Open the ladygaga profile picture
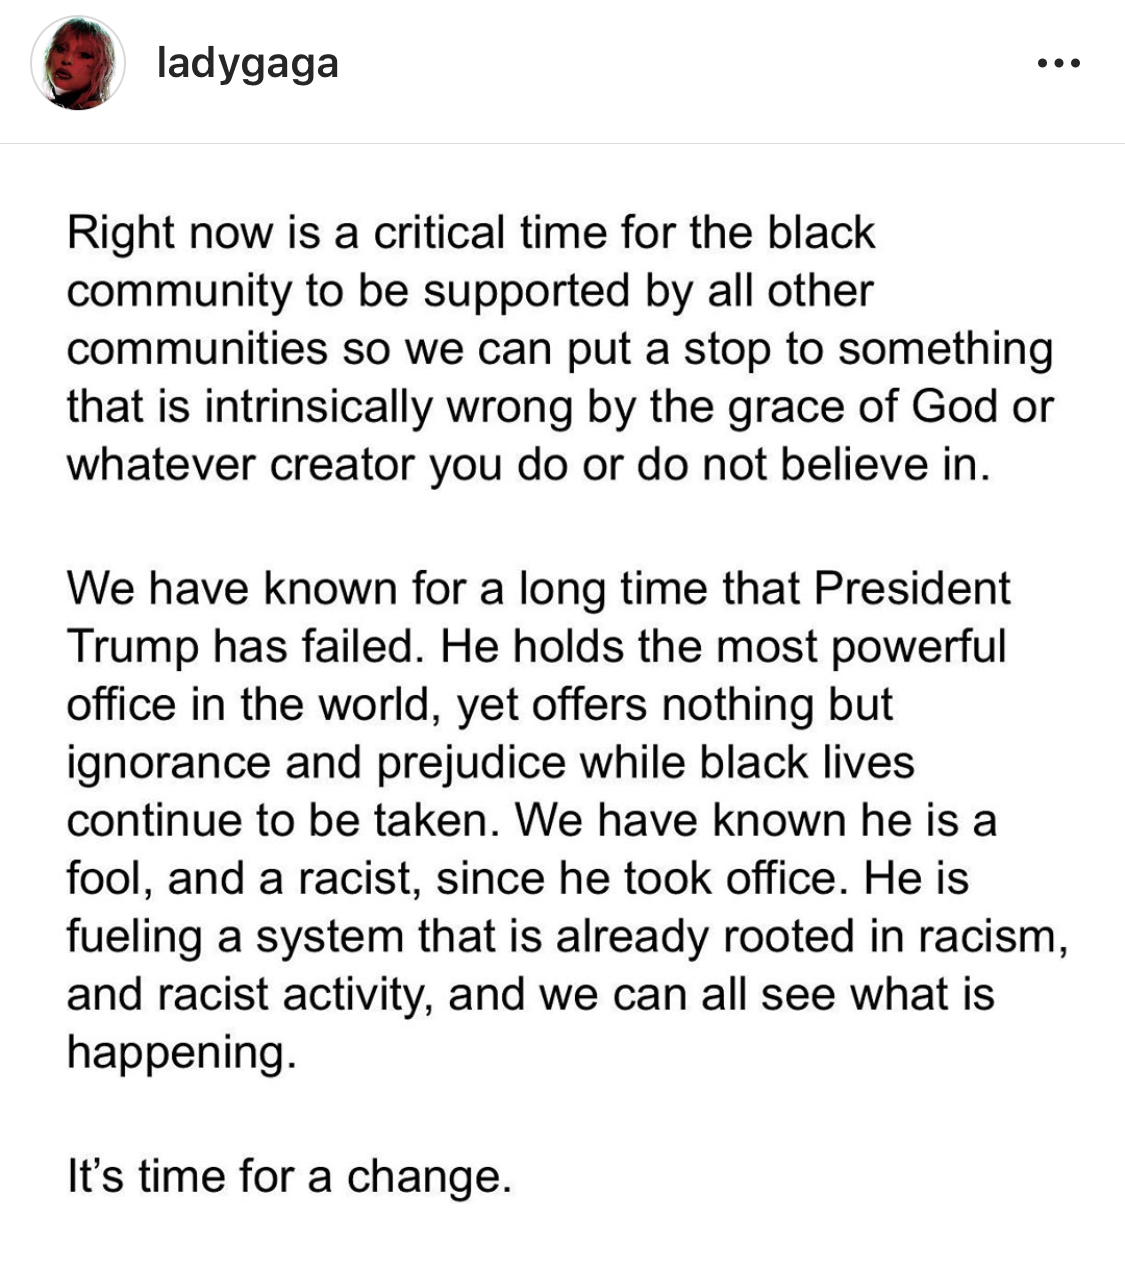This screenshot has width=1125, height=1267. 78,63
